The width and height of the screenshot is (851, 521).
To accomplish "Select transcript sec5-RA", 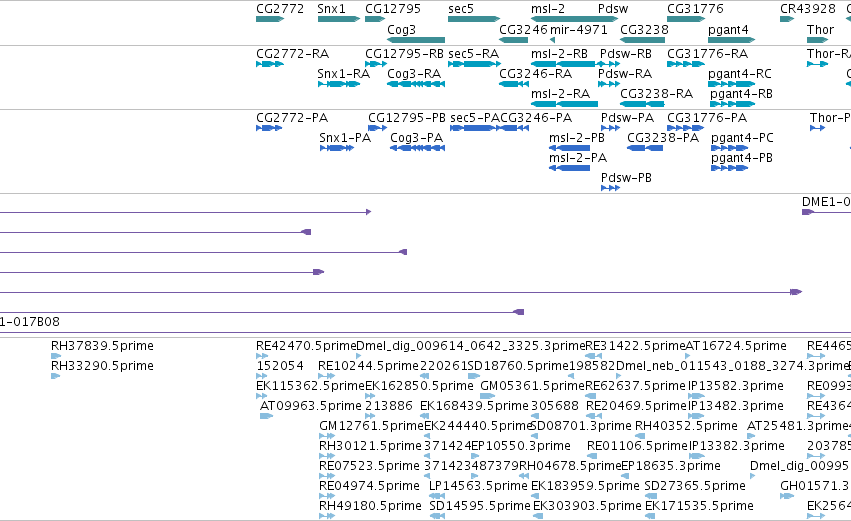I will tap(473, 54).
